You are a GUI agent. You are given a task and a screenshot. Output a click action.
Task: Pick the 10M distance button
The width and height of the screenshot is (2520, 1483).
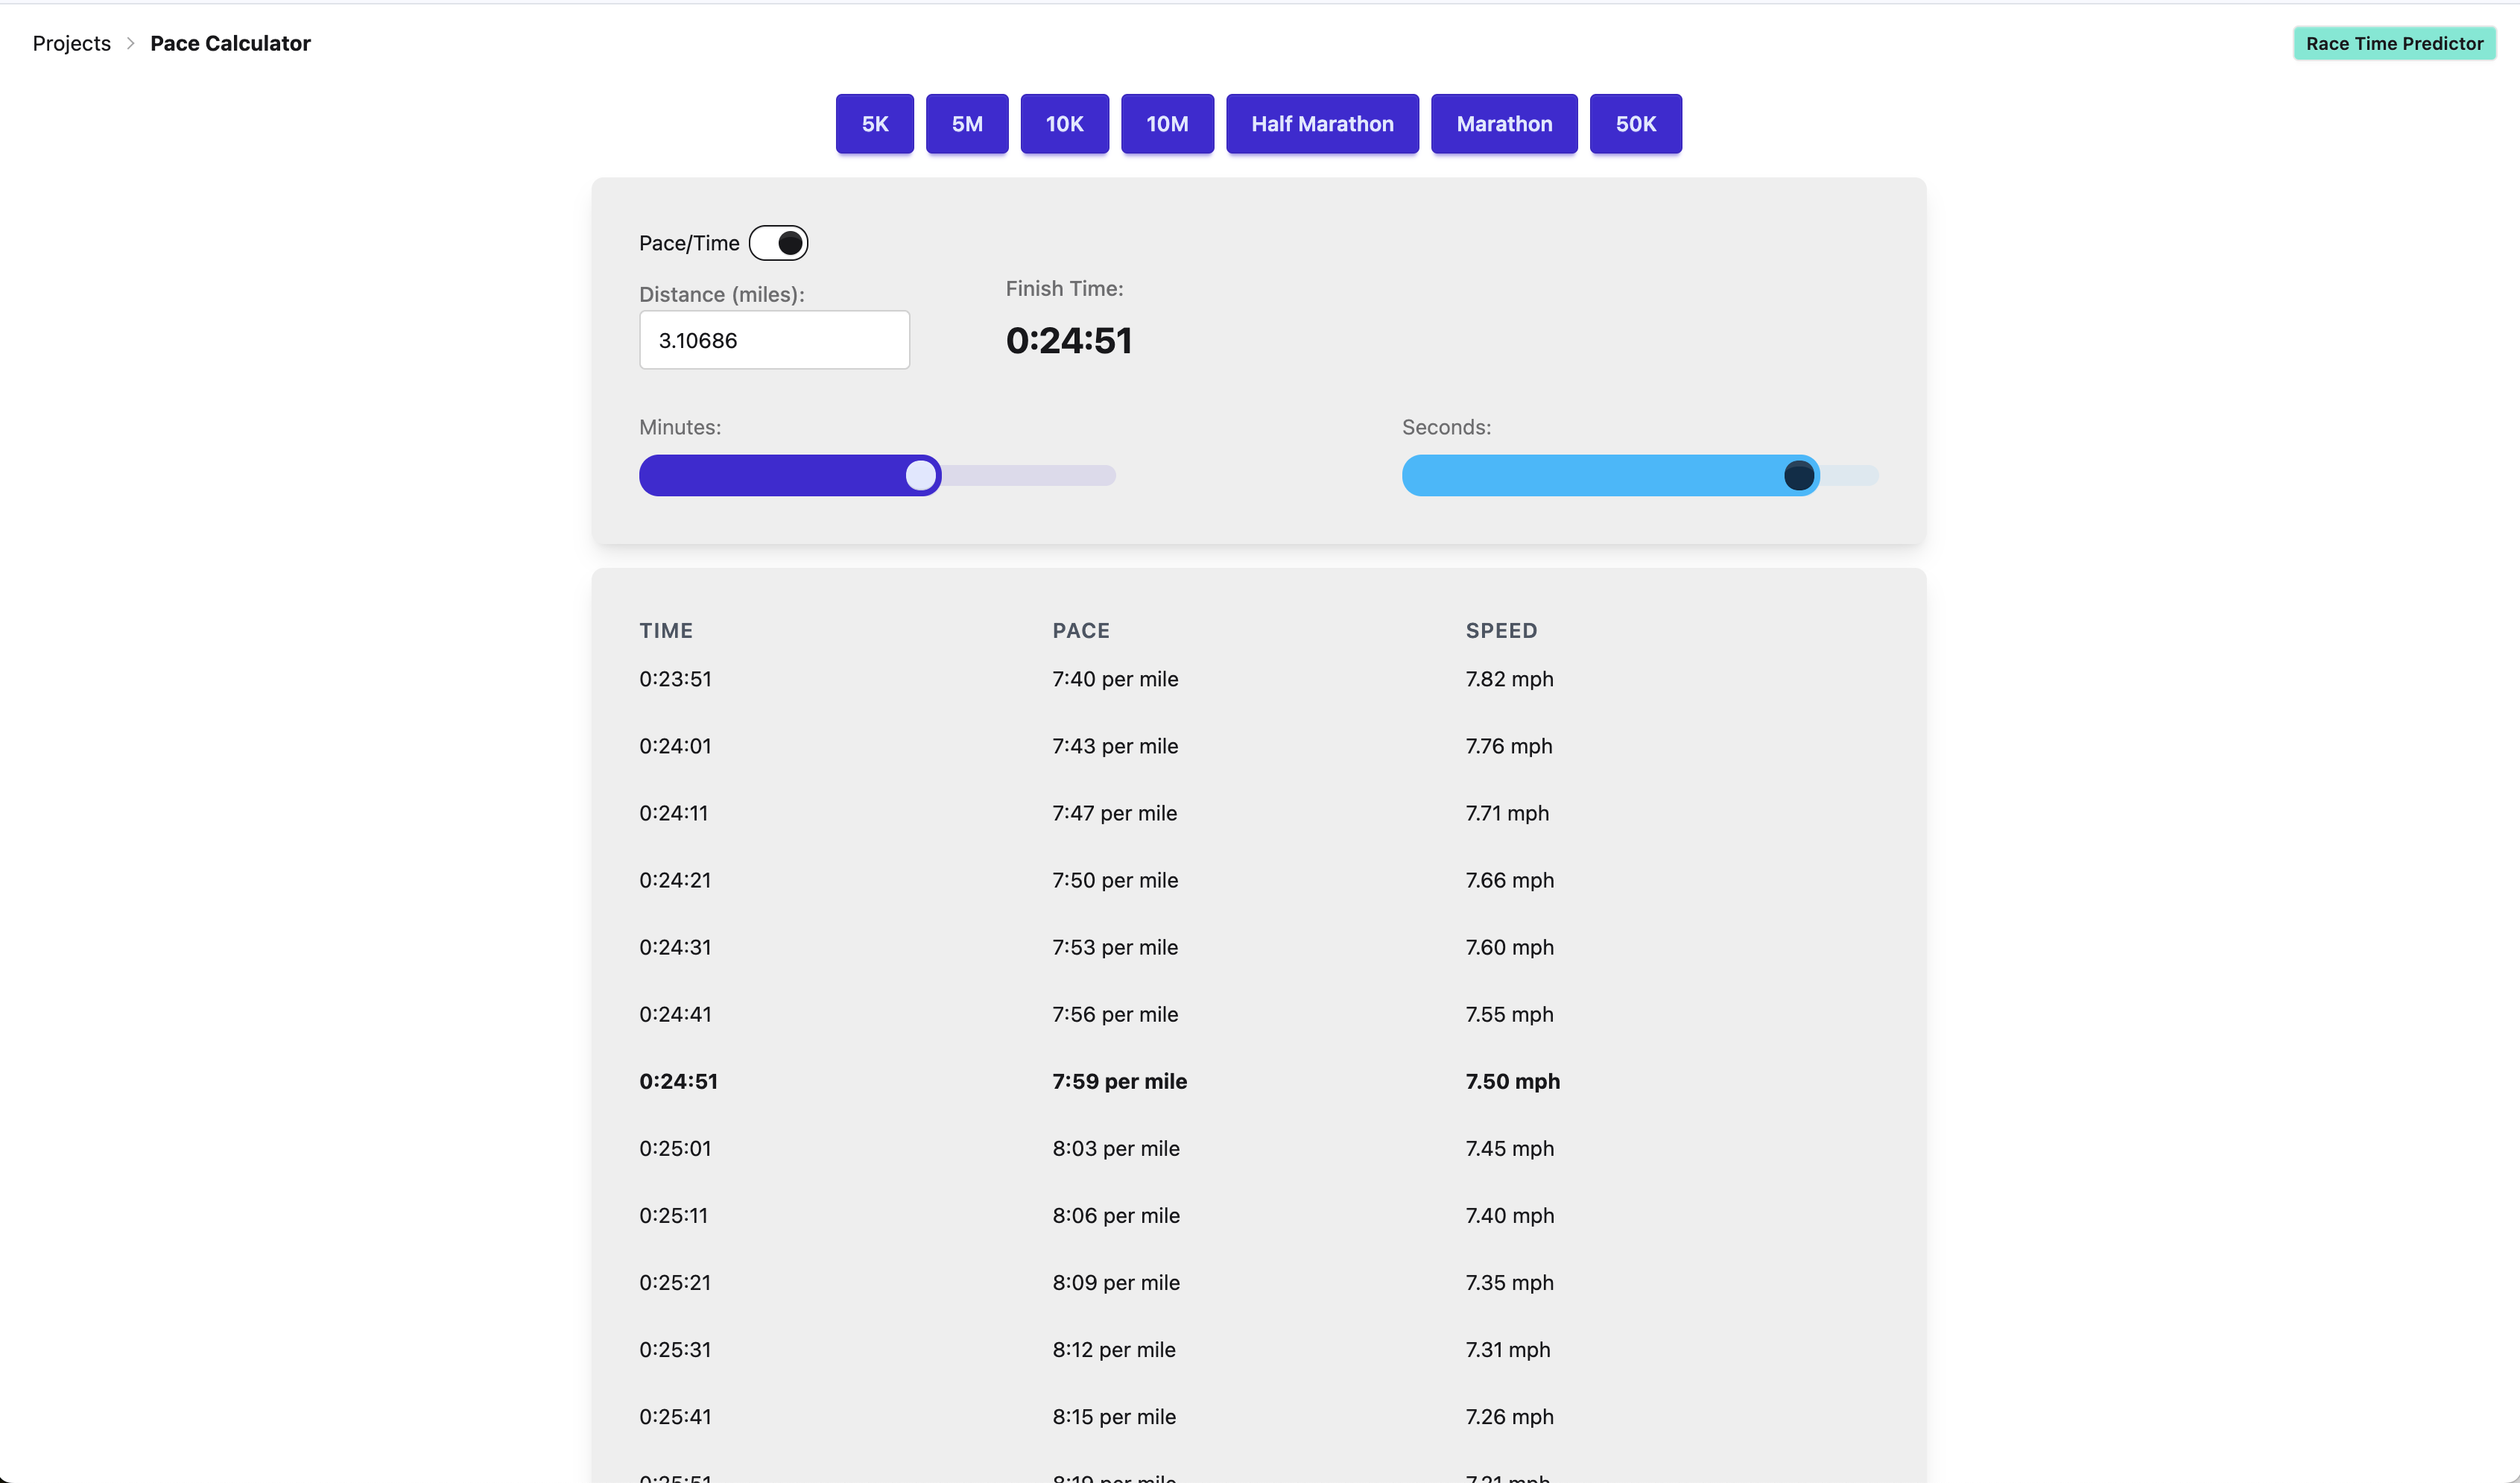click(x=1167, y=124)
